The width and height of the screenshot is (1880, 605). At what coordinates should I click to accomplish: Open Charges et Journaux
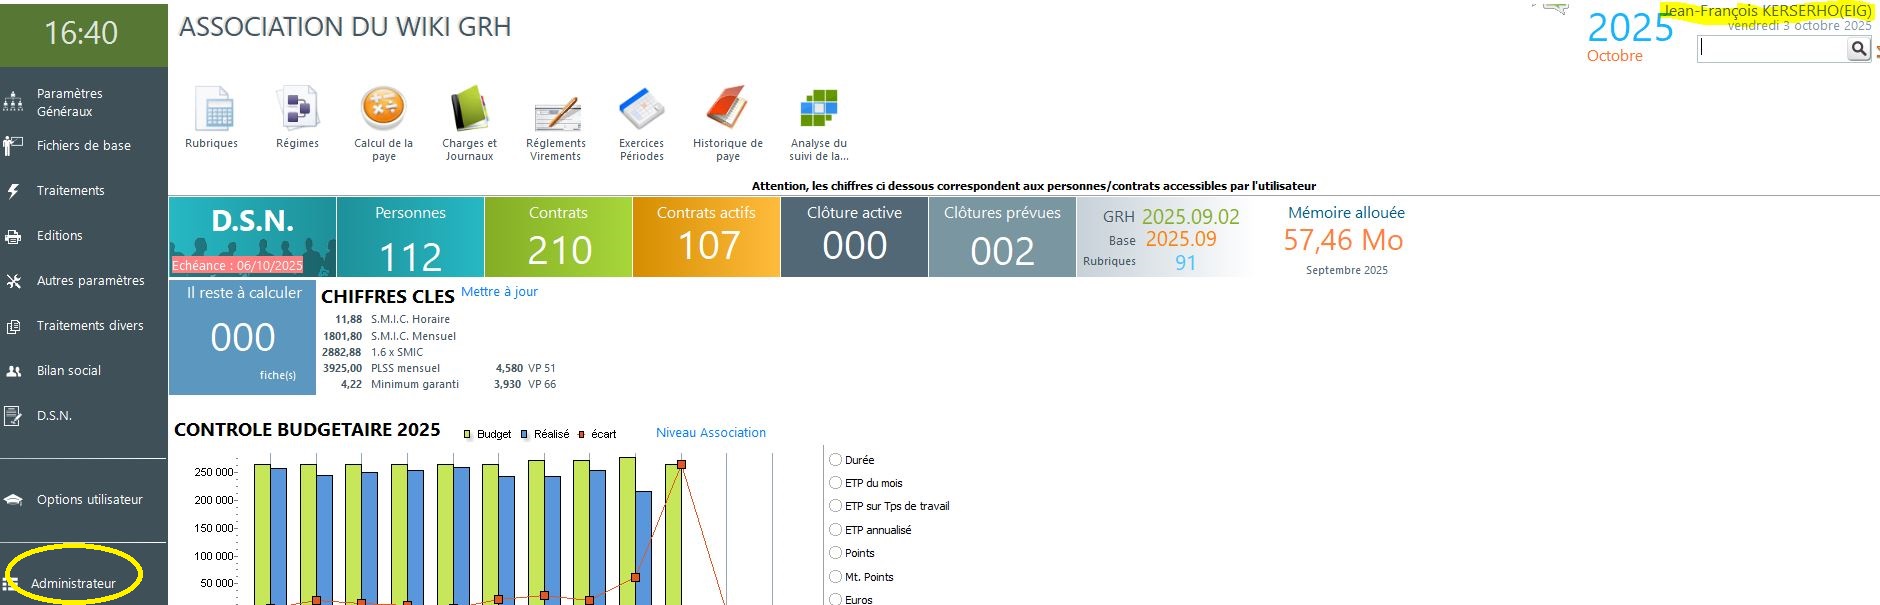(x=469, y=110)
